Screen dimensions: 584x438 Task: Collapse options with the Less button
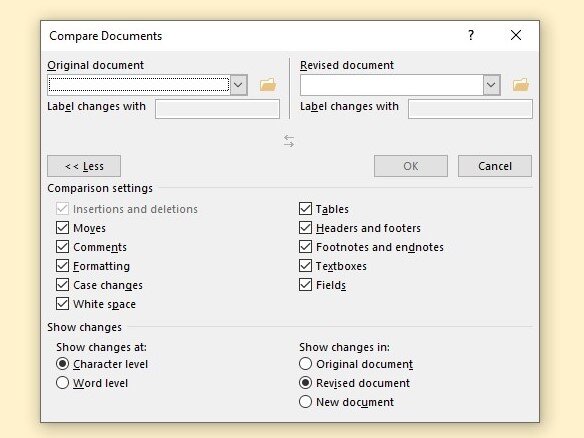84,166
